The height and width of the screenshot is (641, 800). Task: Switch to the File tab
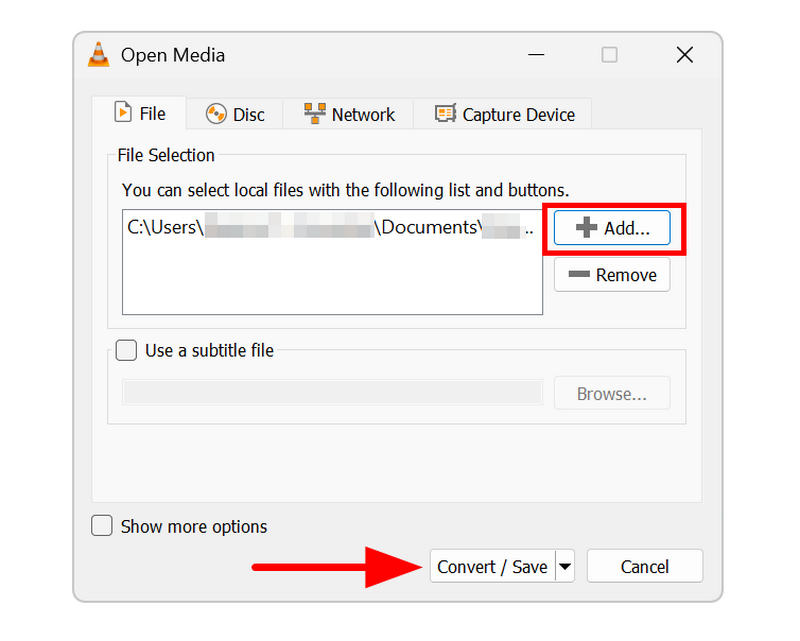[139, 113]
